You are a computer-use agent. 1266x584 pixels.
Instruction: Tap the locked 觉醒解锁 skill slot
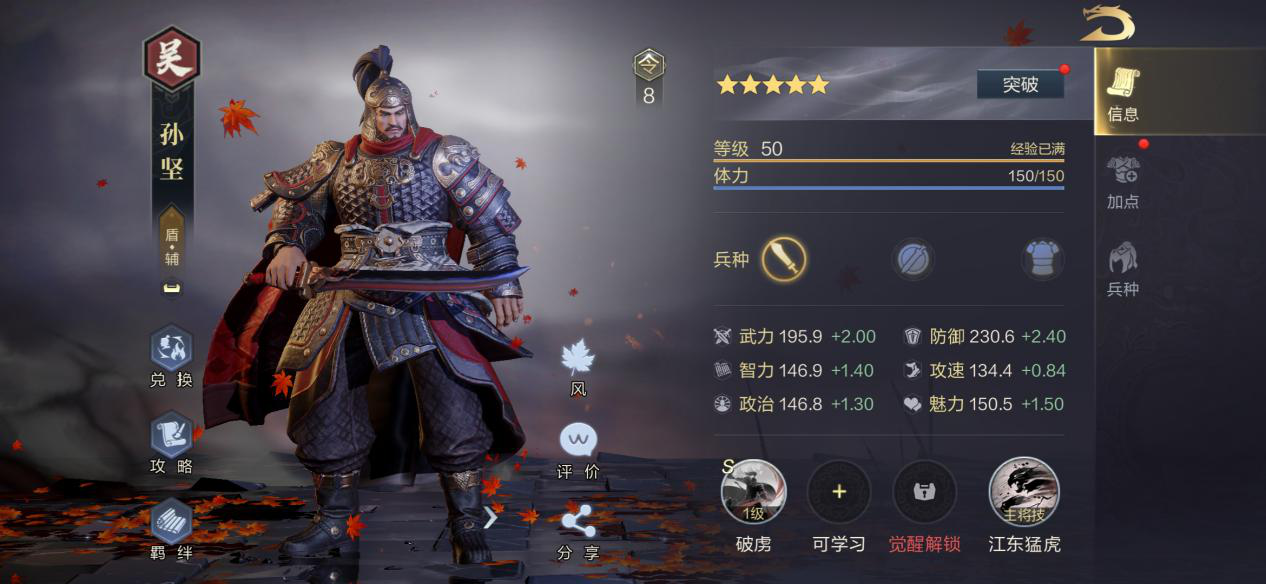click(x=924, y=492)
